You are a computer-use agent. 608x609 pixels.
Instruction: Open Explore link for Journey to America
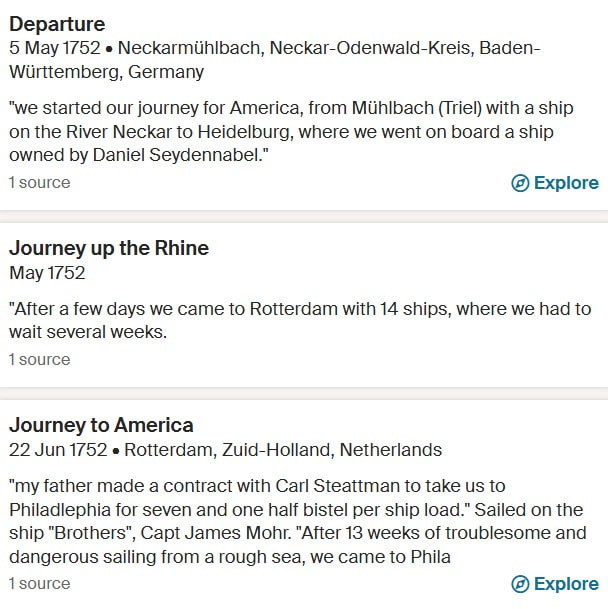click(555, 584)
